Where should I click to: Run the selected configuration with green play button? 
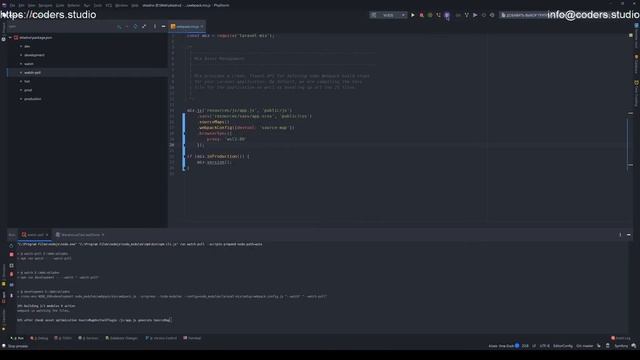(x=413, y=15)
